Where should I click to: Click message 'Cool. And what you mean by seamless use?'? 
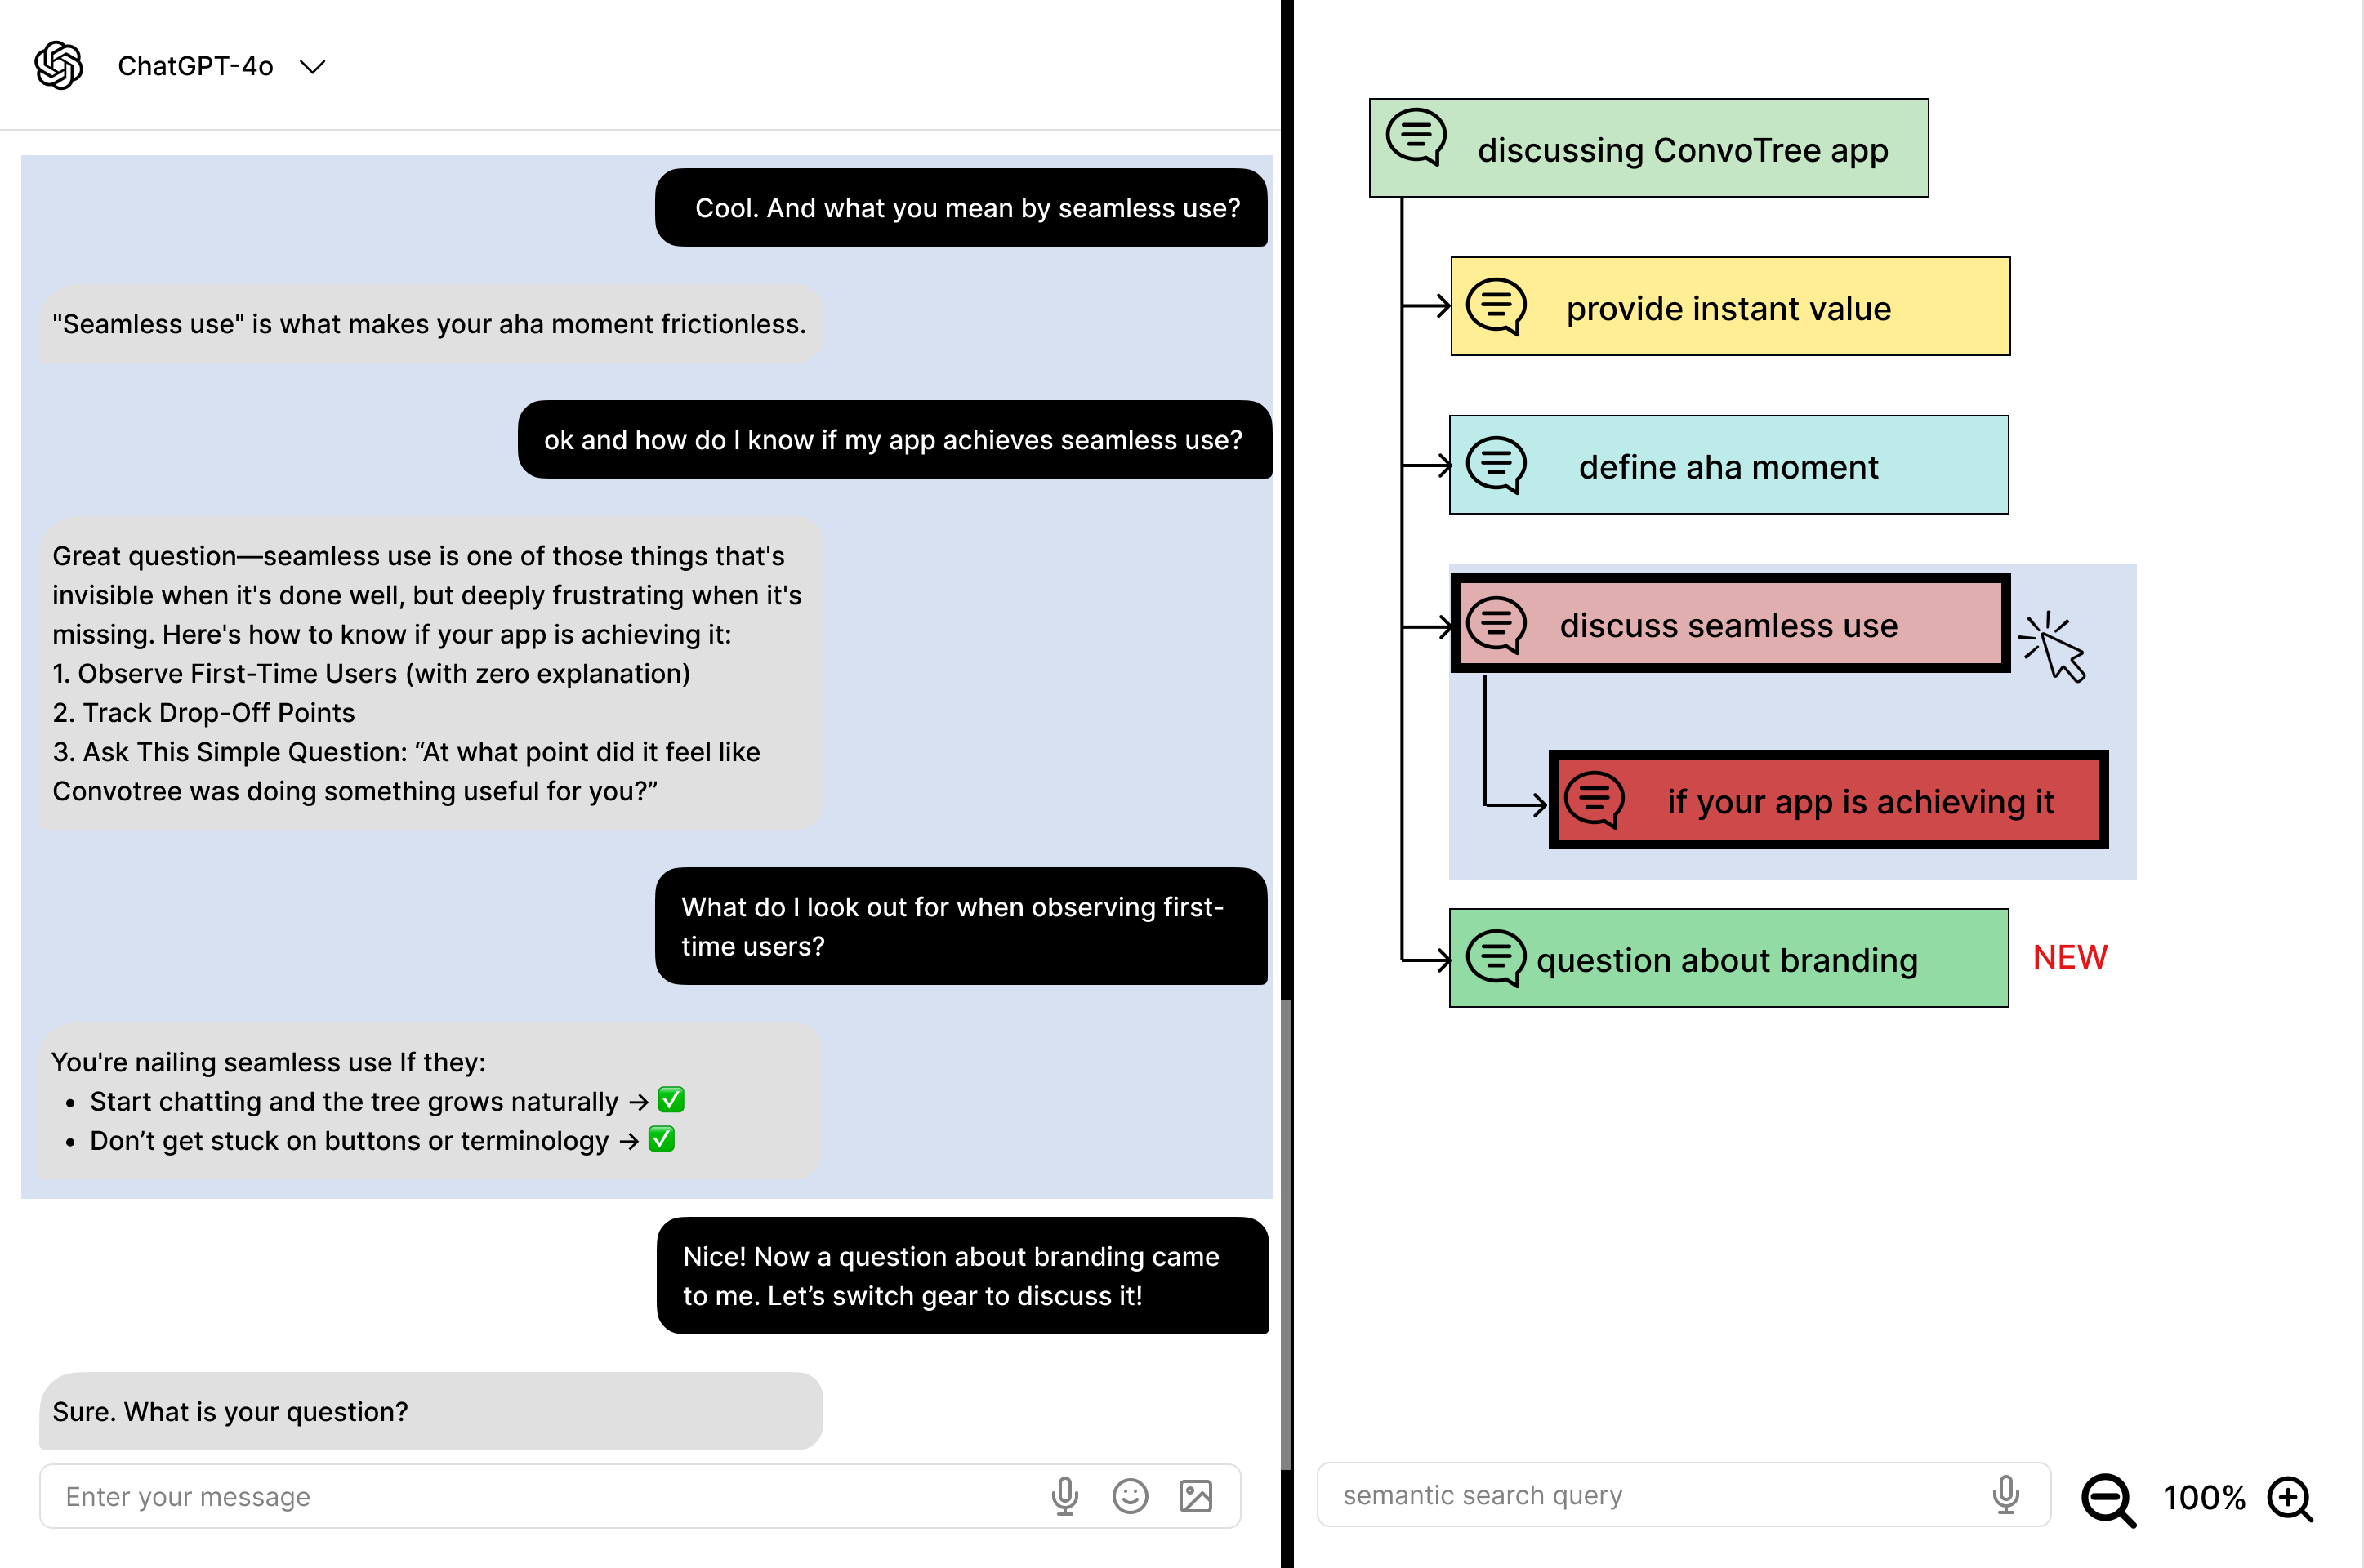pyautogui.click(x=961, y=207)
